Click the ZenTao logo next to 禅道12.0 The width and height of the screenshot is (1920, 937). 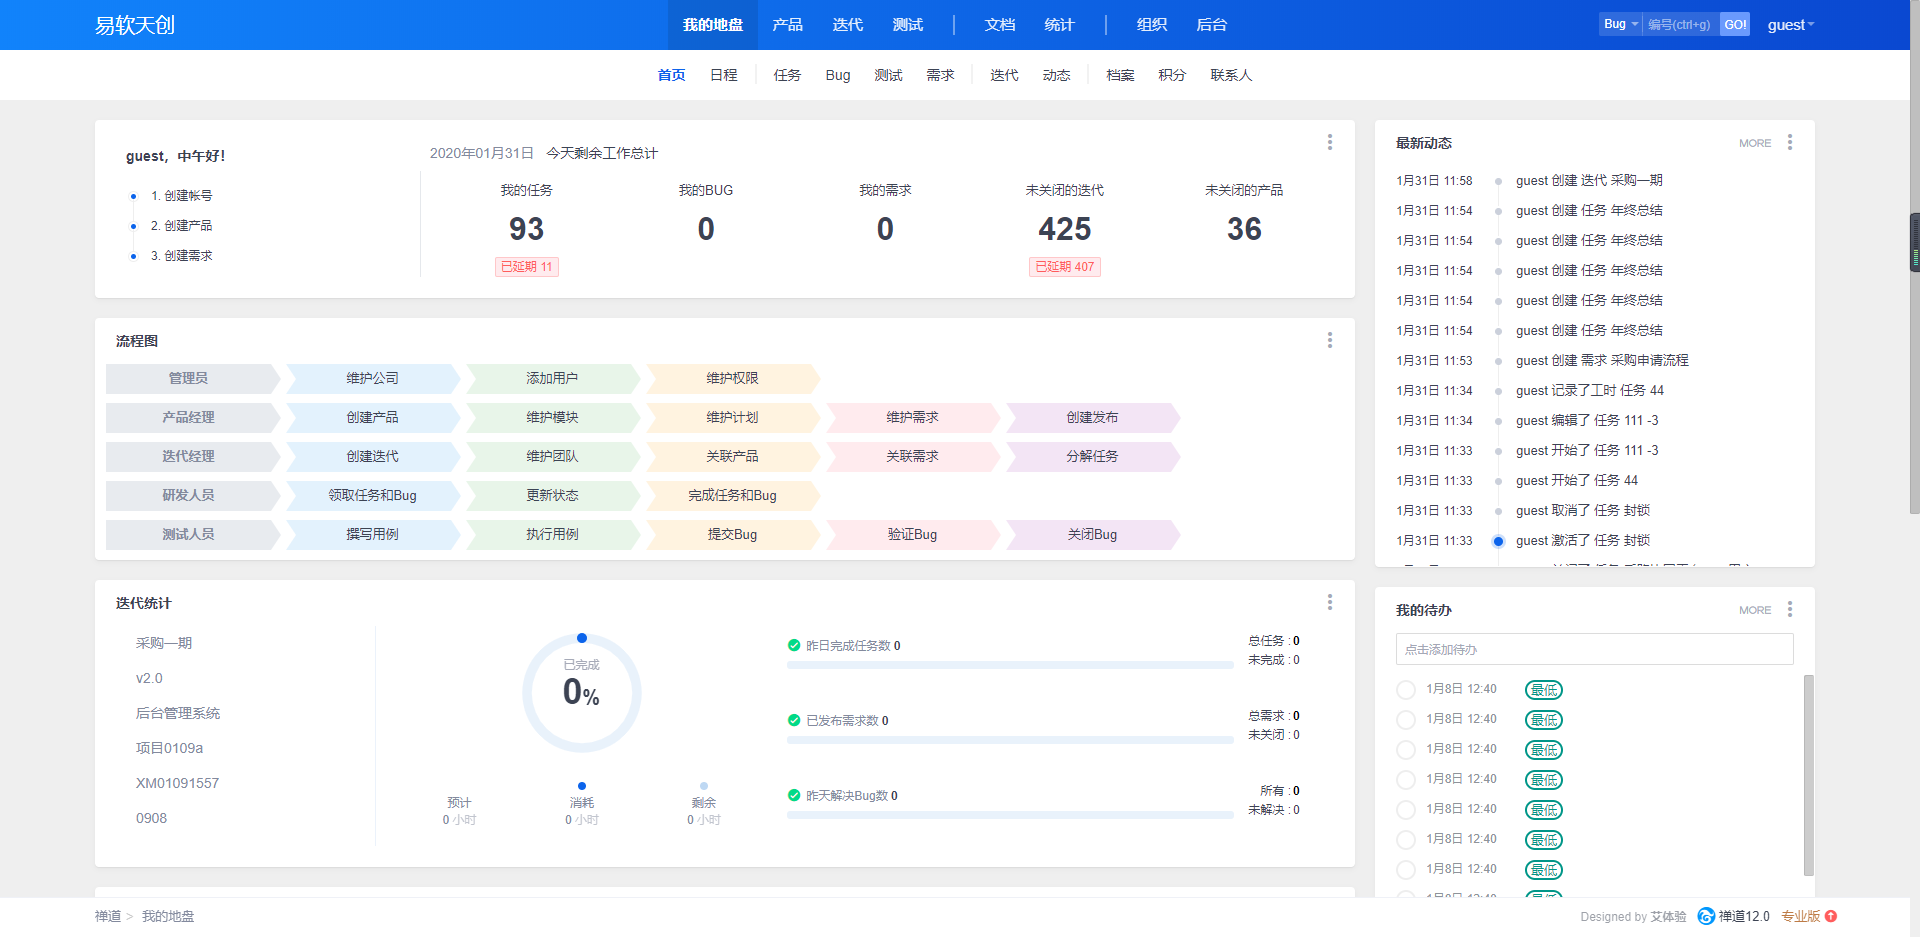coord(1706,916)
